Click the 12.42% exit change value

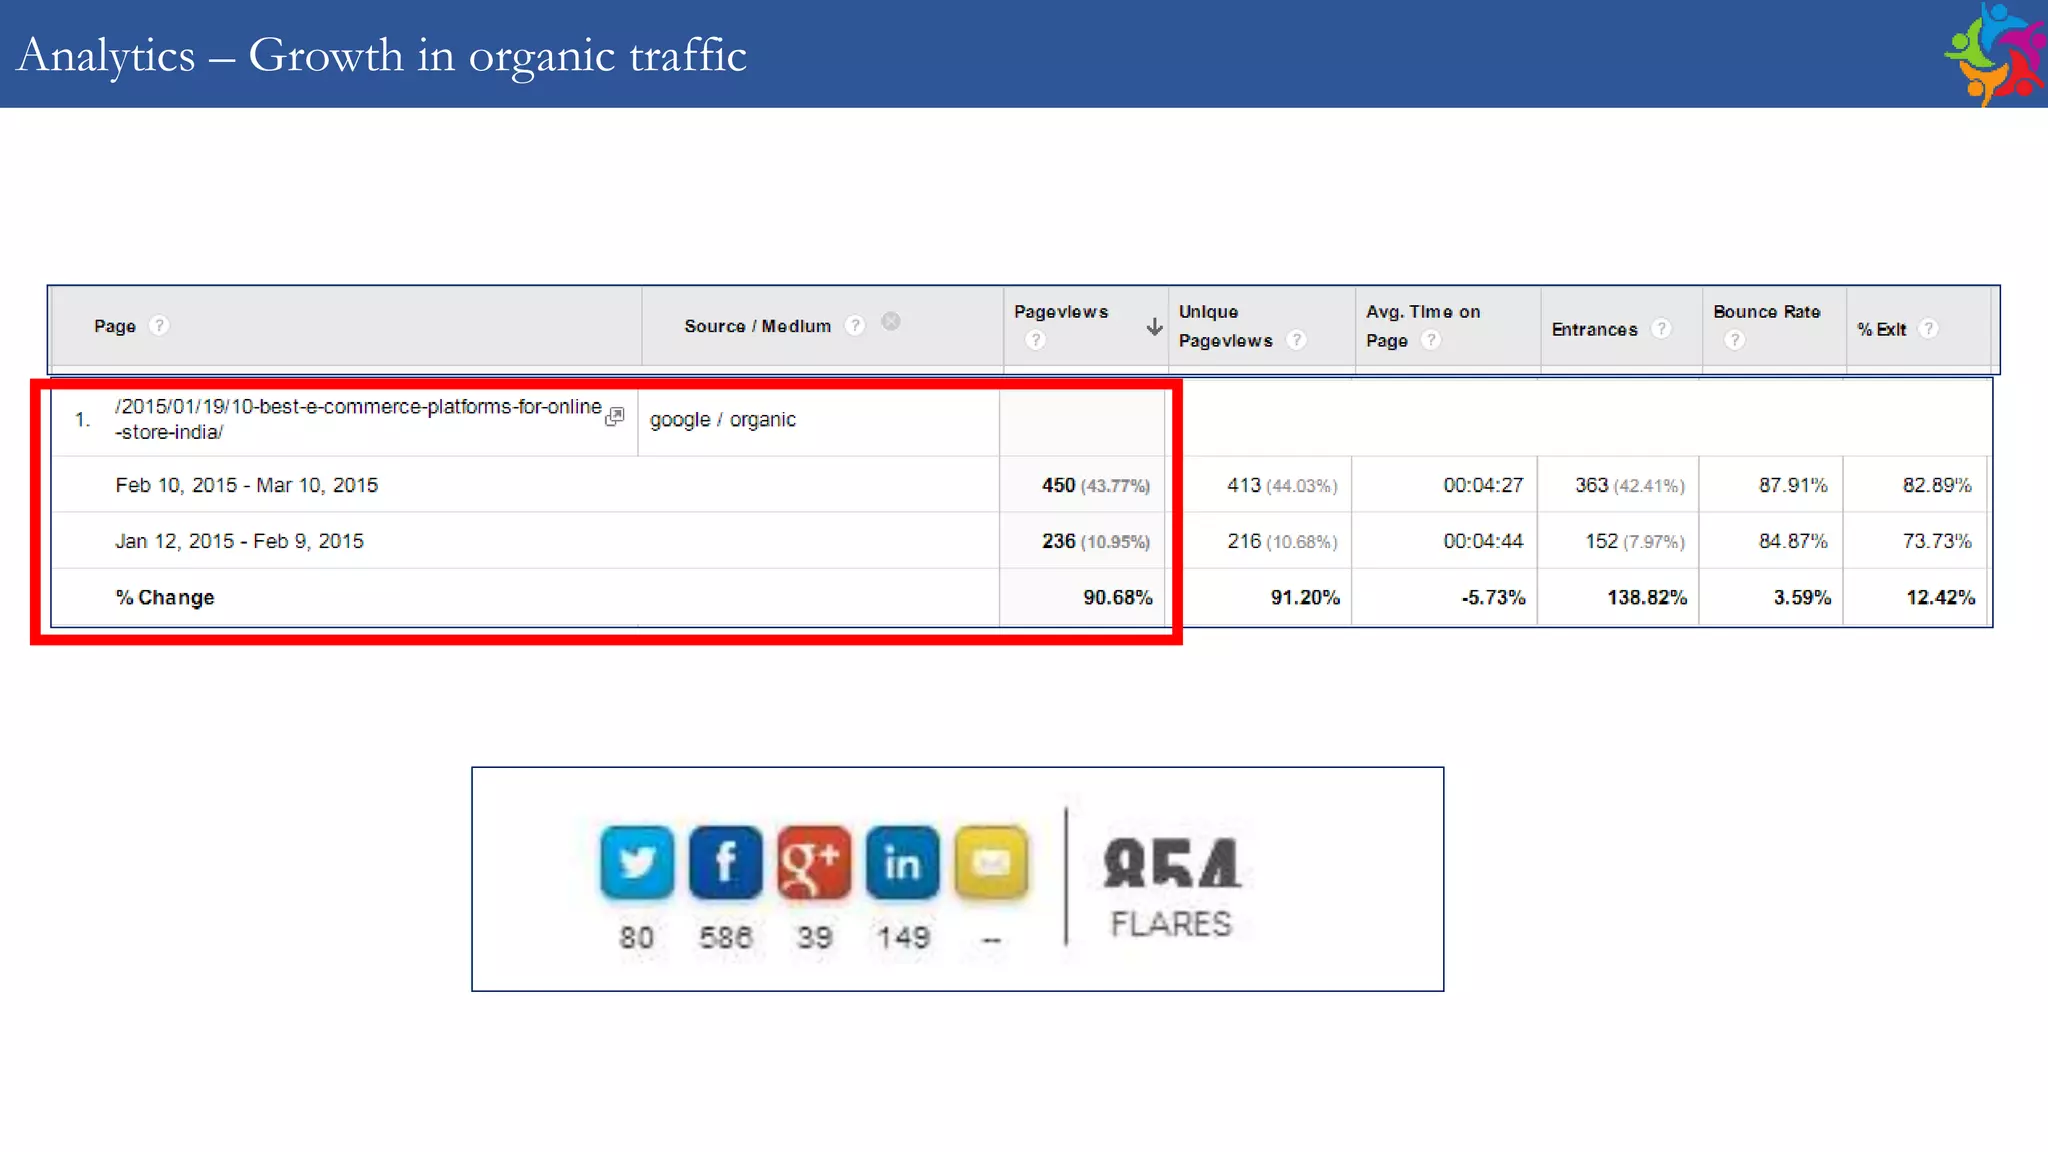click(1940, 597)
